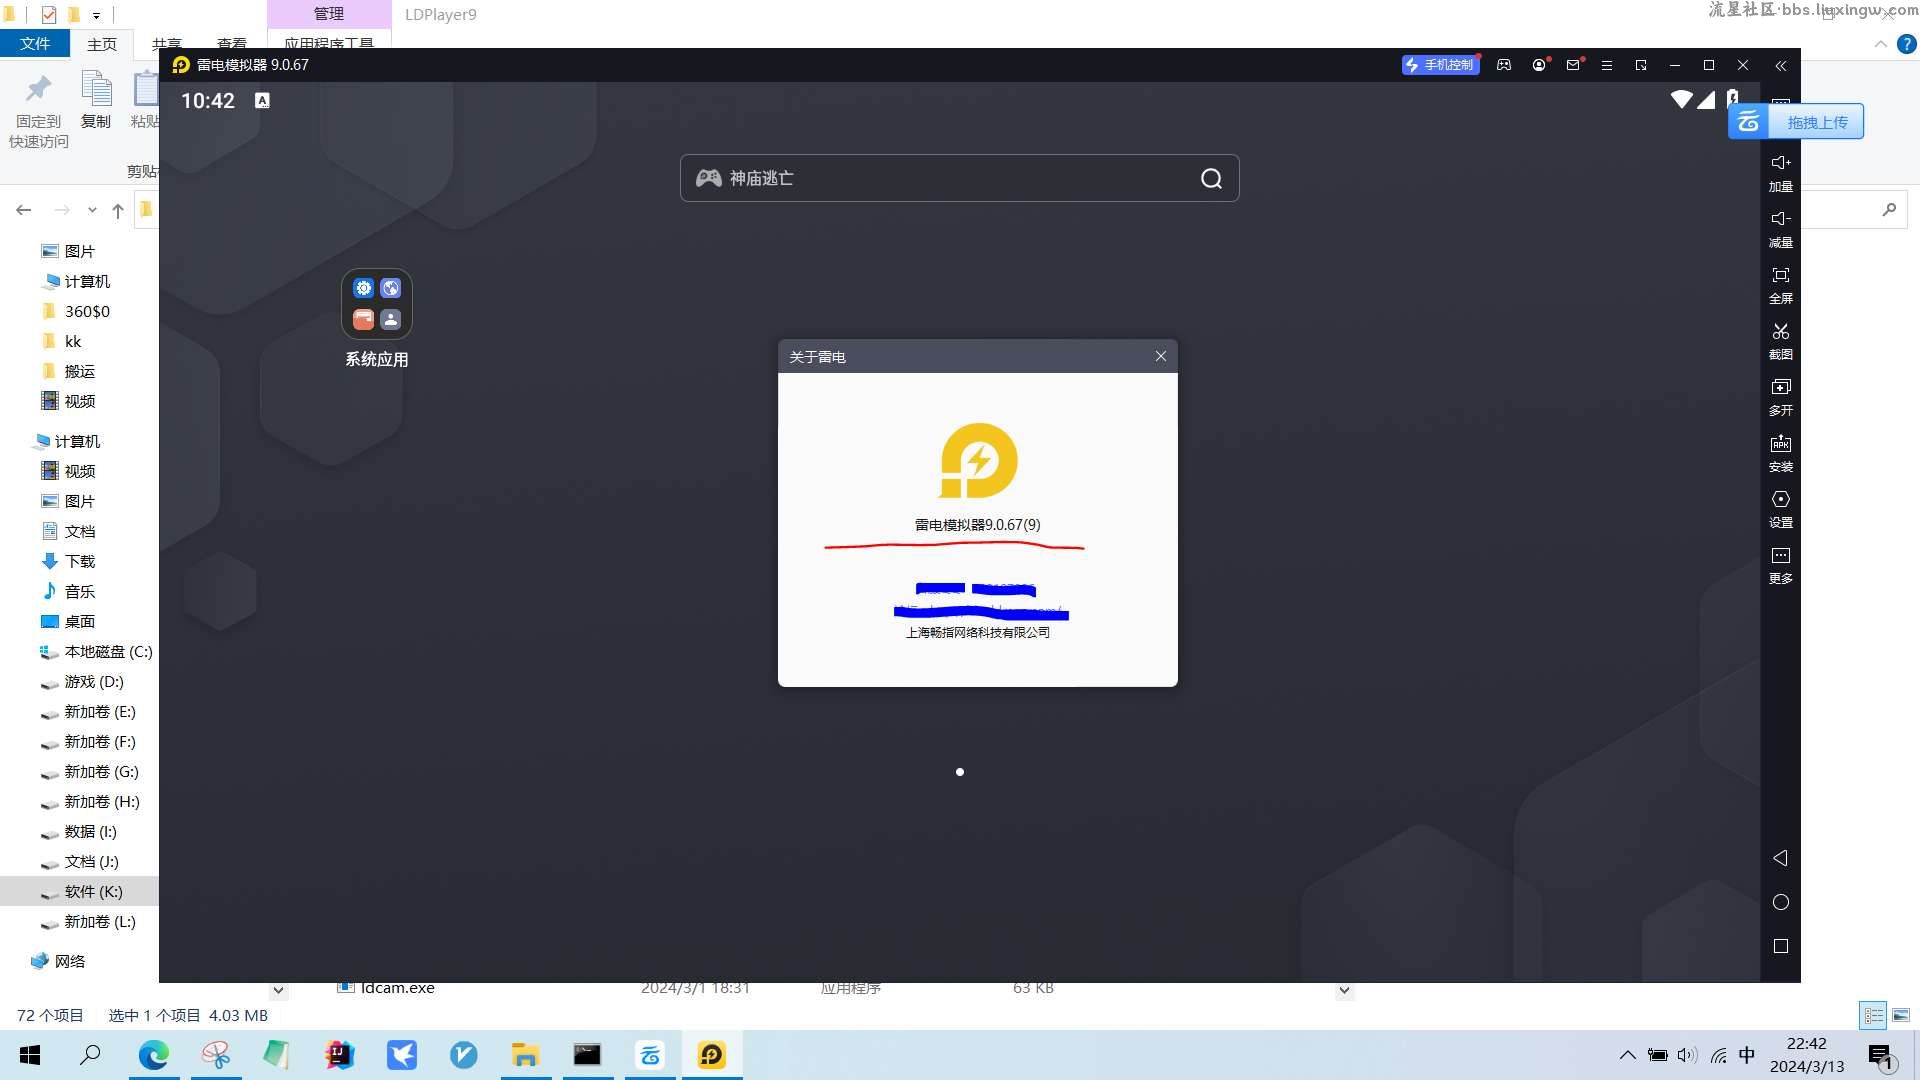Image resolution: width=1920 pixels, height=1080 pixels.
Task: Open the 文件 menu in File Explorer
Action: (x=35, y=44)
